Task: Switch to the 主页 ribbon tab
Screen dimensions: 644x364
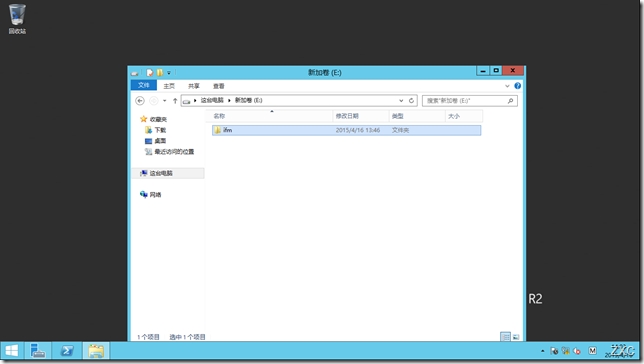Action: (169, 86)
